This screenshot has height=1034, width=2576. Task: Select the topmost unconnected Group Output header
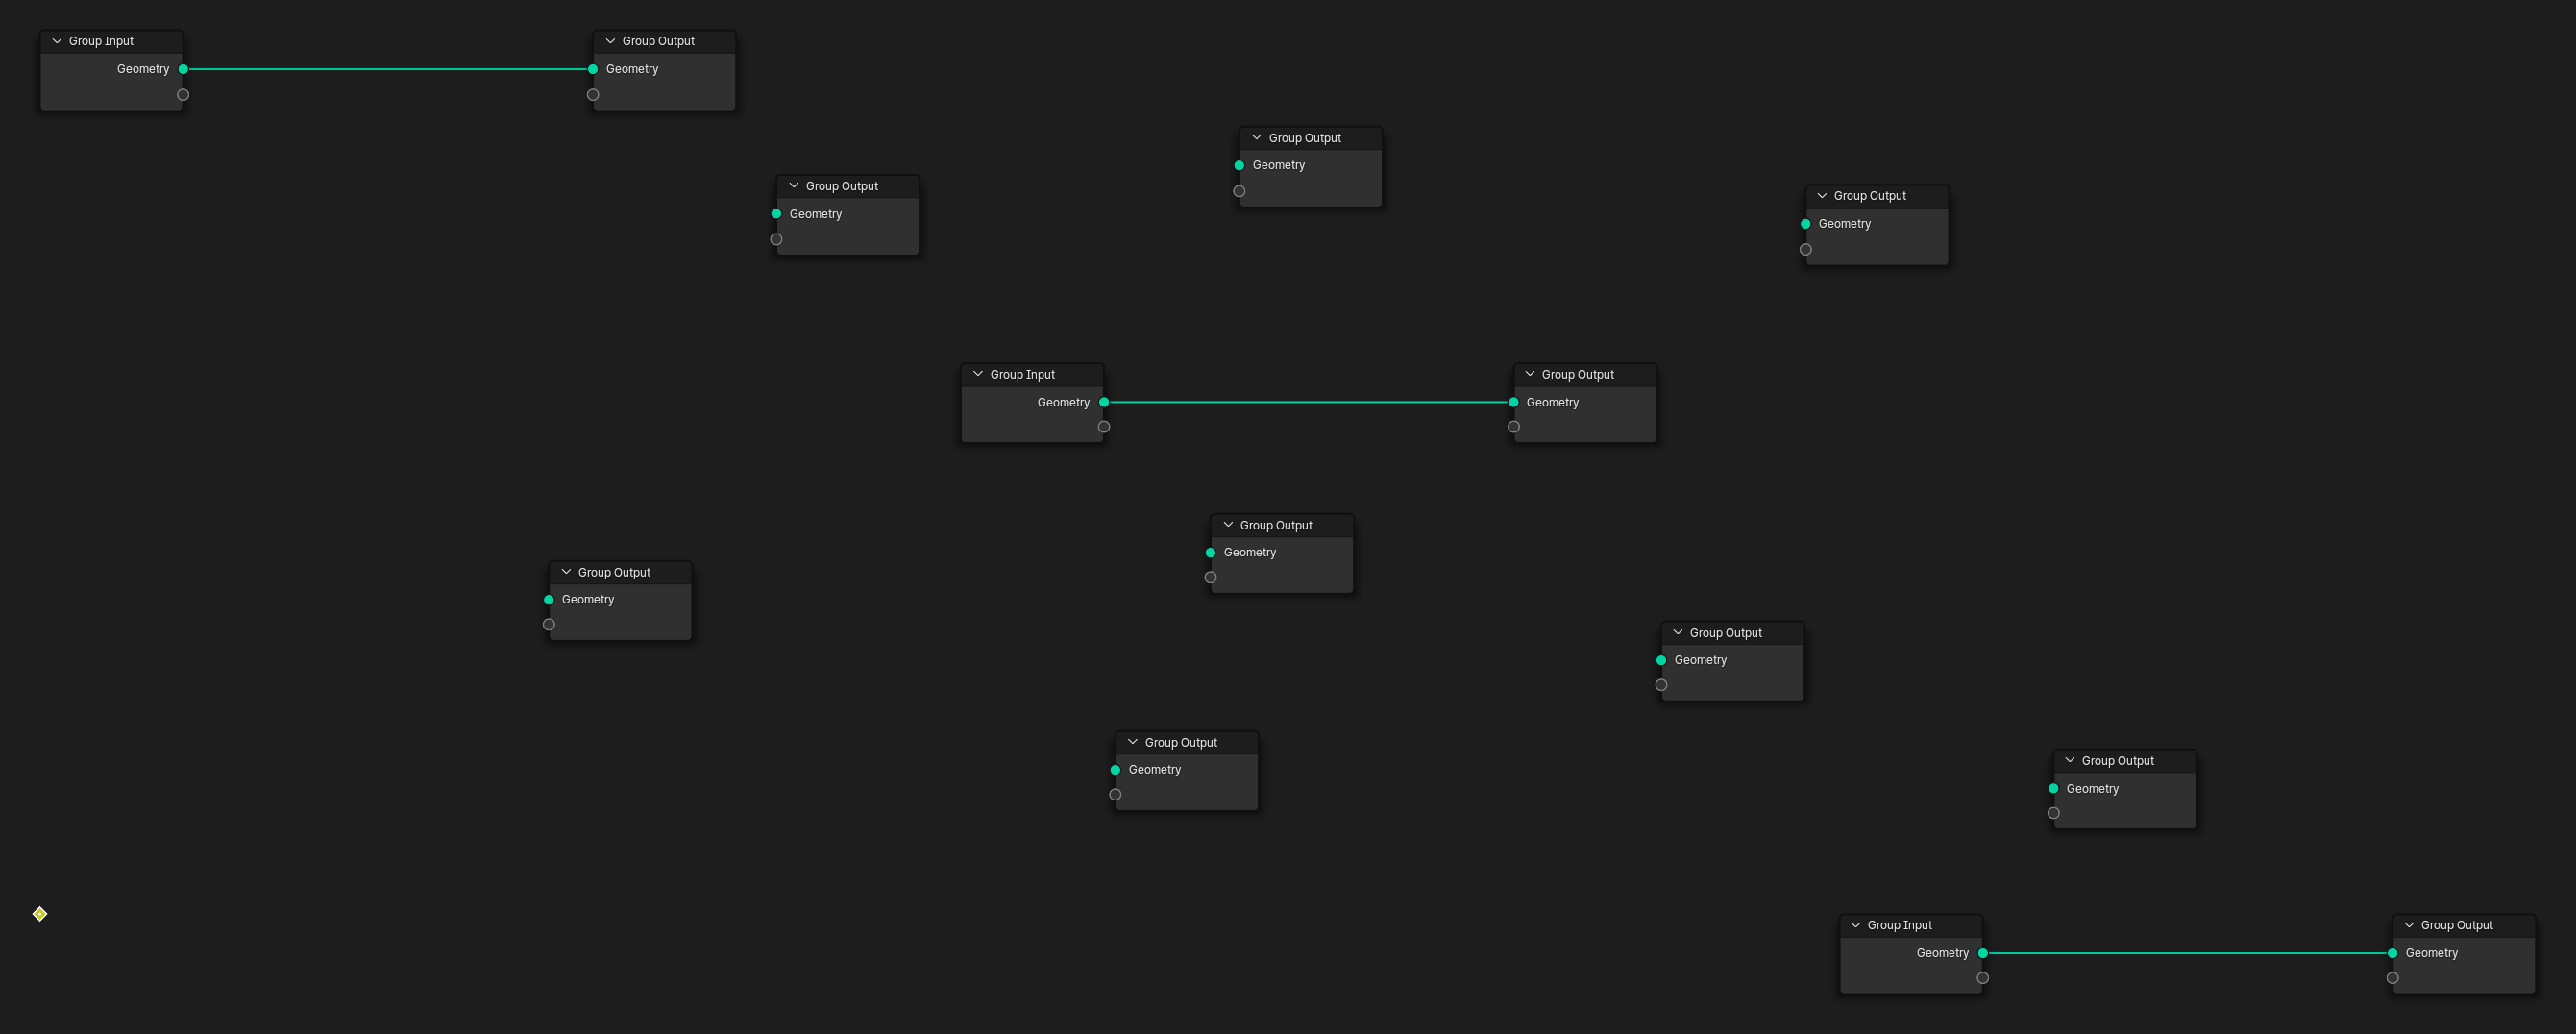[x=1311, y=138]
